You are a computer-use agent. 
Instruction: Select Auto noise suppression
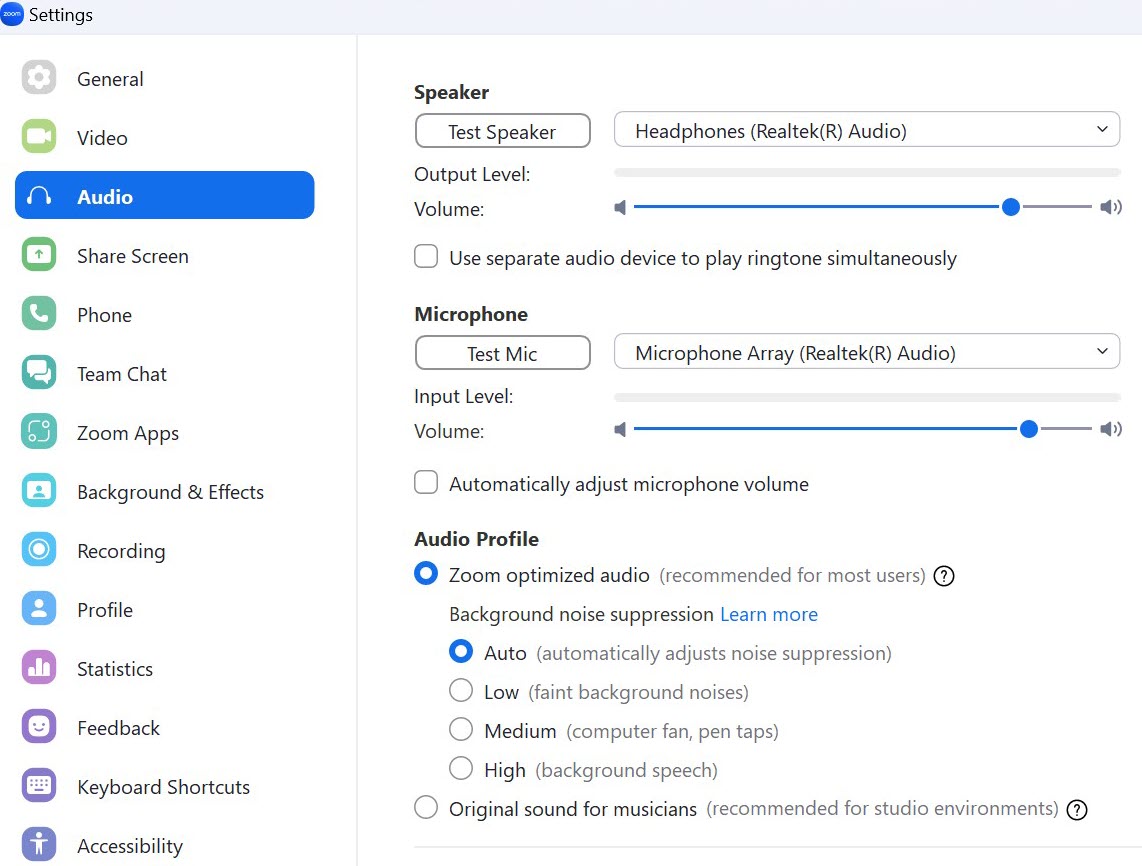[461, 652]
